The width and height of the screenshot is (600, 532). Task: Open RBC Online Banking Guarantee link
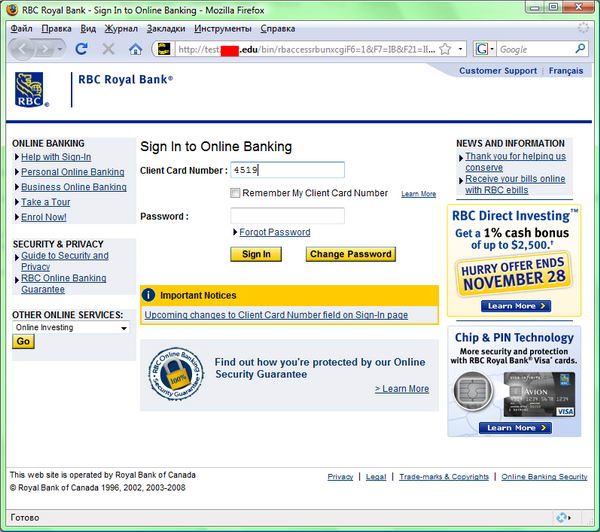64,284
